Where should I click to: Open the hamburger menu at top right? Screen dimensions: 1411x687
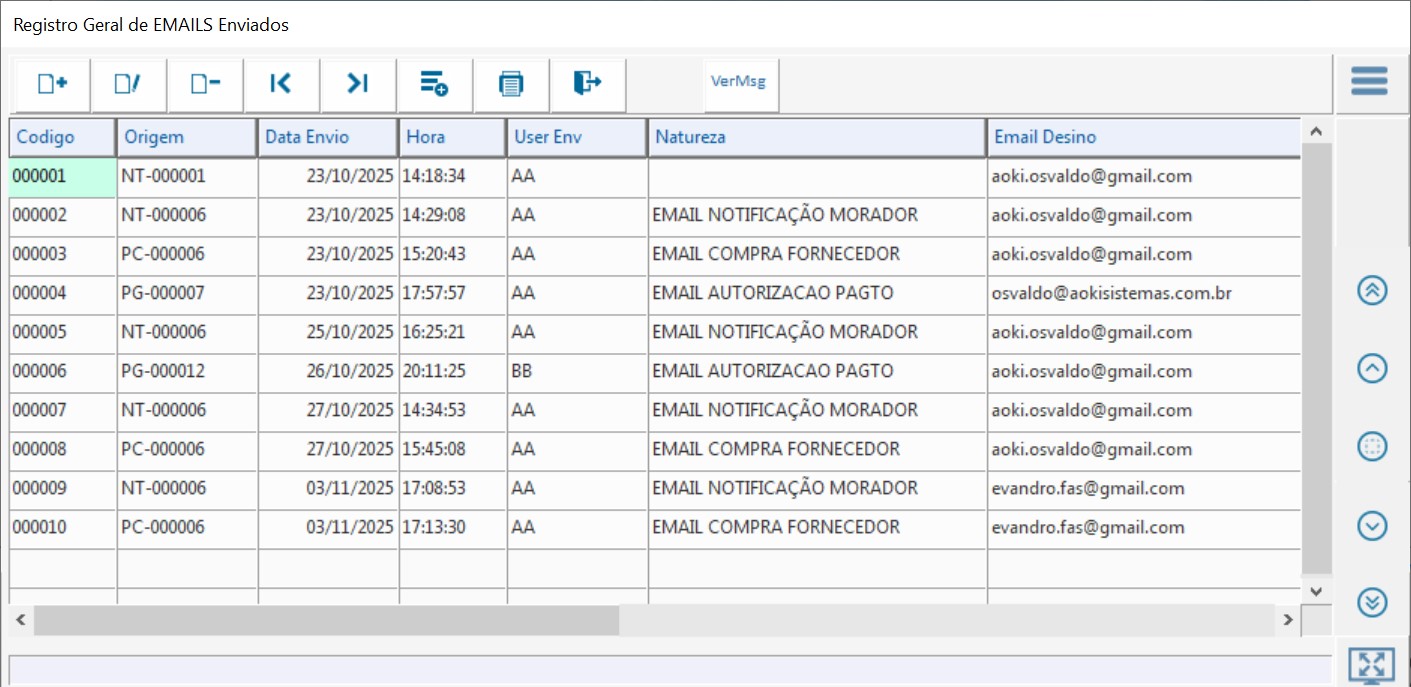pos(1369,81)
